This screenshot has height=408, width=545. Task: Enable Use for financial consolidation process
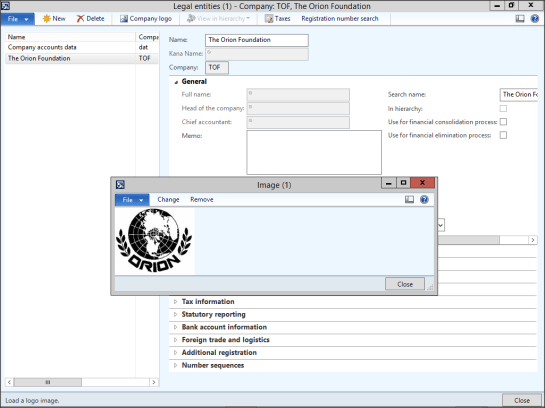click(503, 122)
